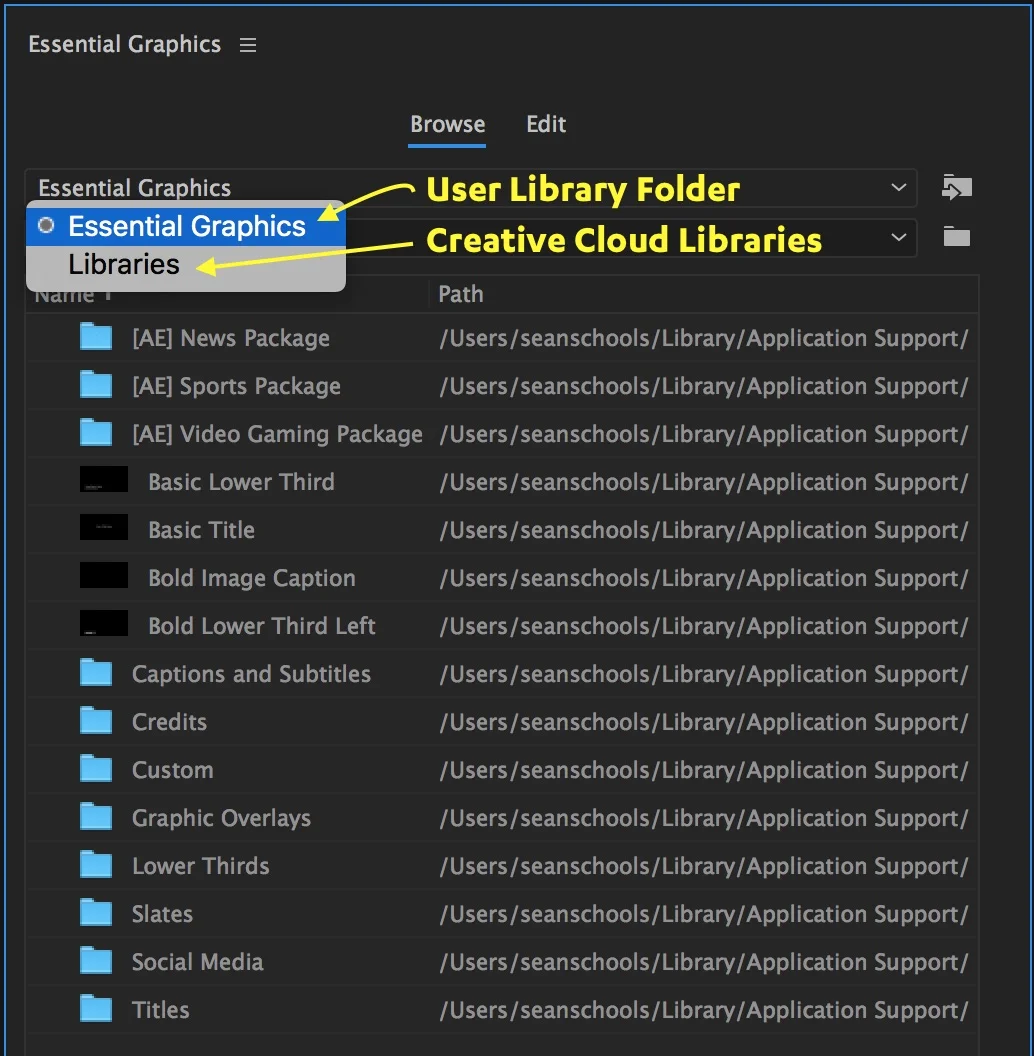Open the Titles folder icon
The width and height of the screenshot is (1034, 1056).
click(96, 1008)
